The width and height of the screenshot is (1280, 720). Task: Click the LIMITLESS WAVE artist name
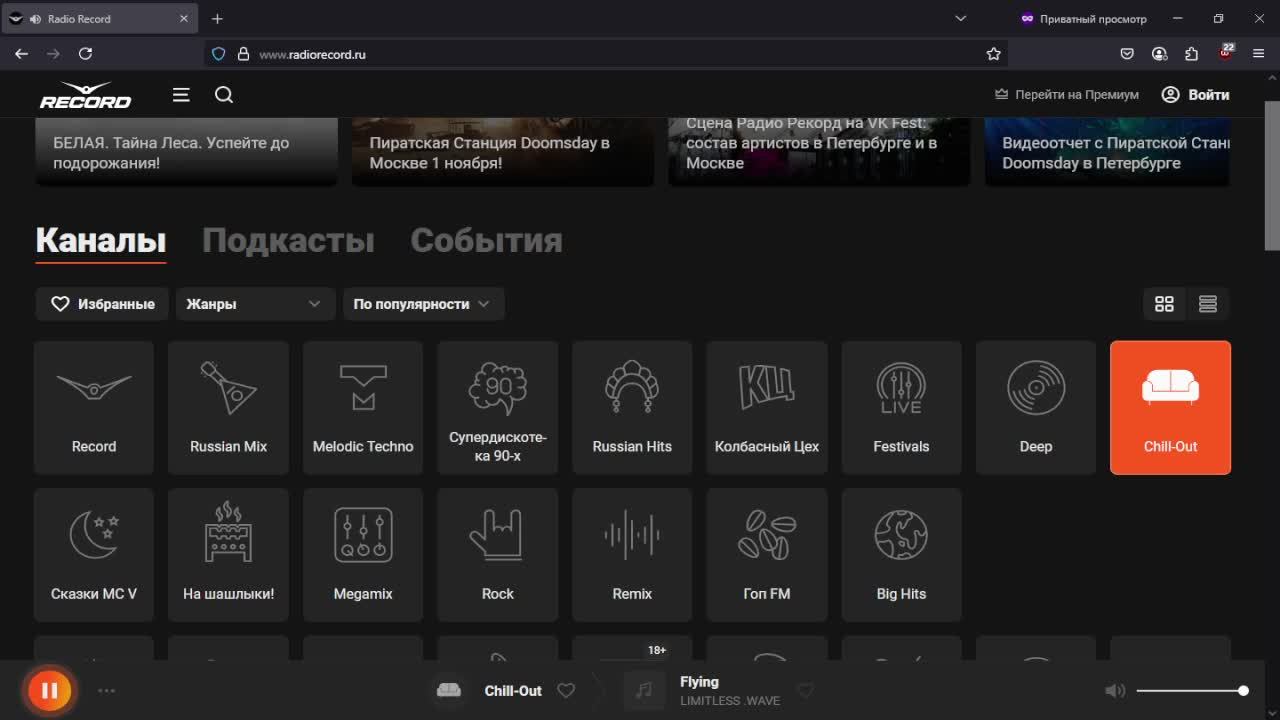coord(730,701)
